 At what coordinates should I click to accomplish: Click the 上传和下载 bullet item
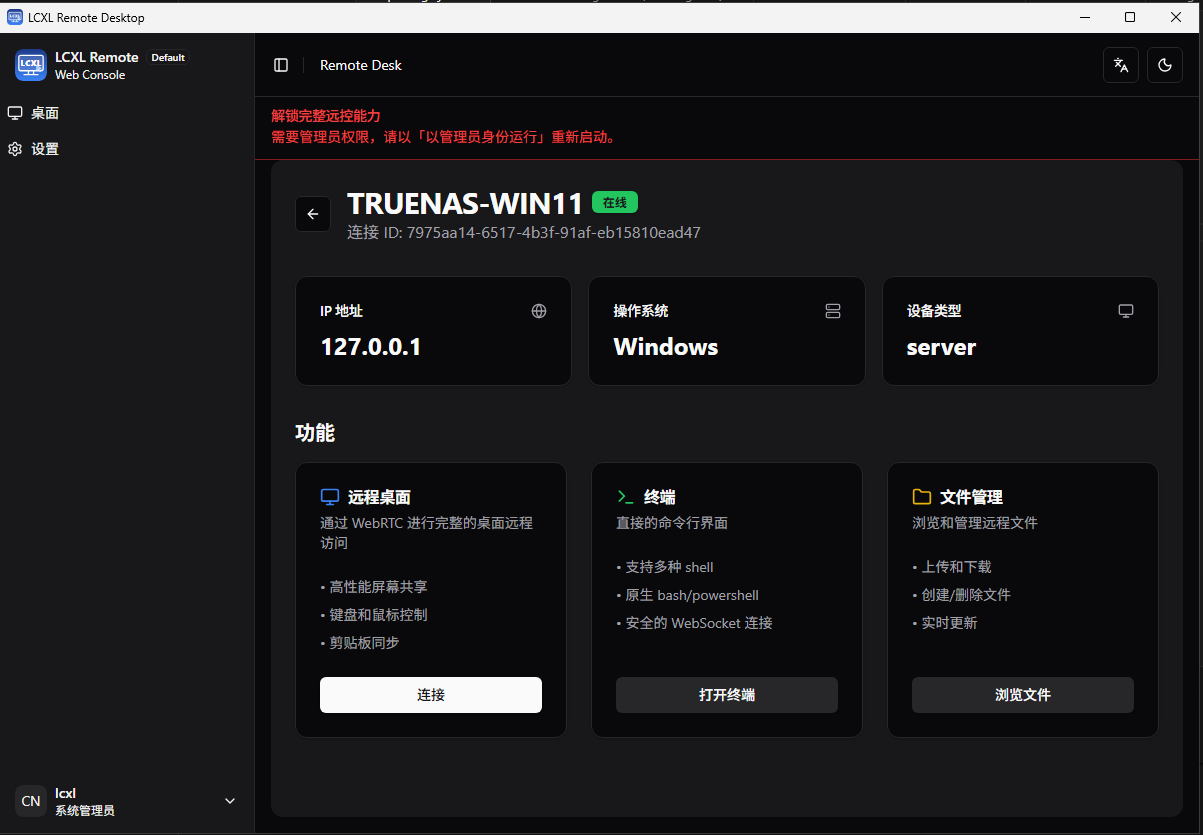[952, 567]
